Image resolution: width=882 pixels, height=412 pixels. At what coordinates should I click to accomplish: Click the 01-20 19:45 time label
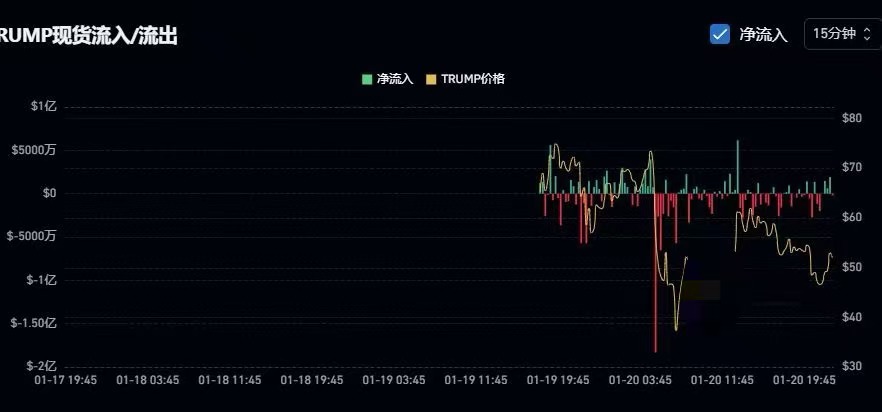point(804,380)
